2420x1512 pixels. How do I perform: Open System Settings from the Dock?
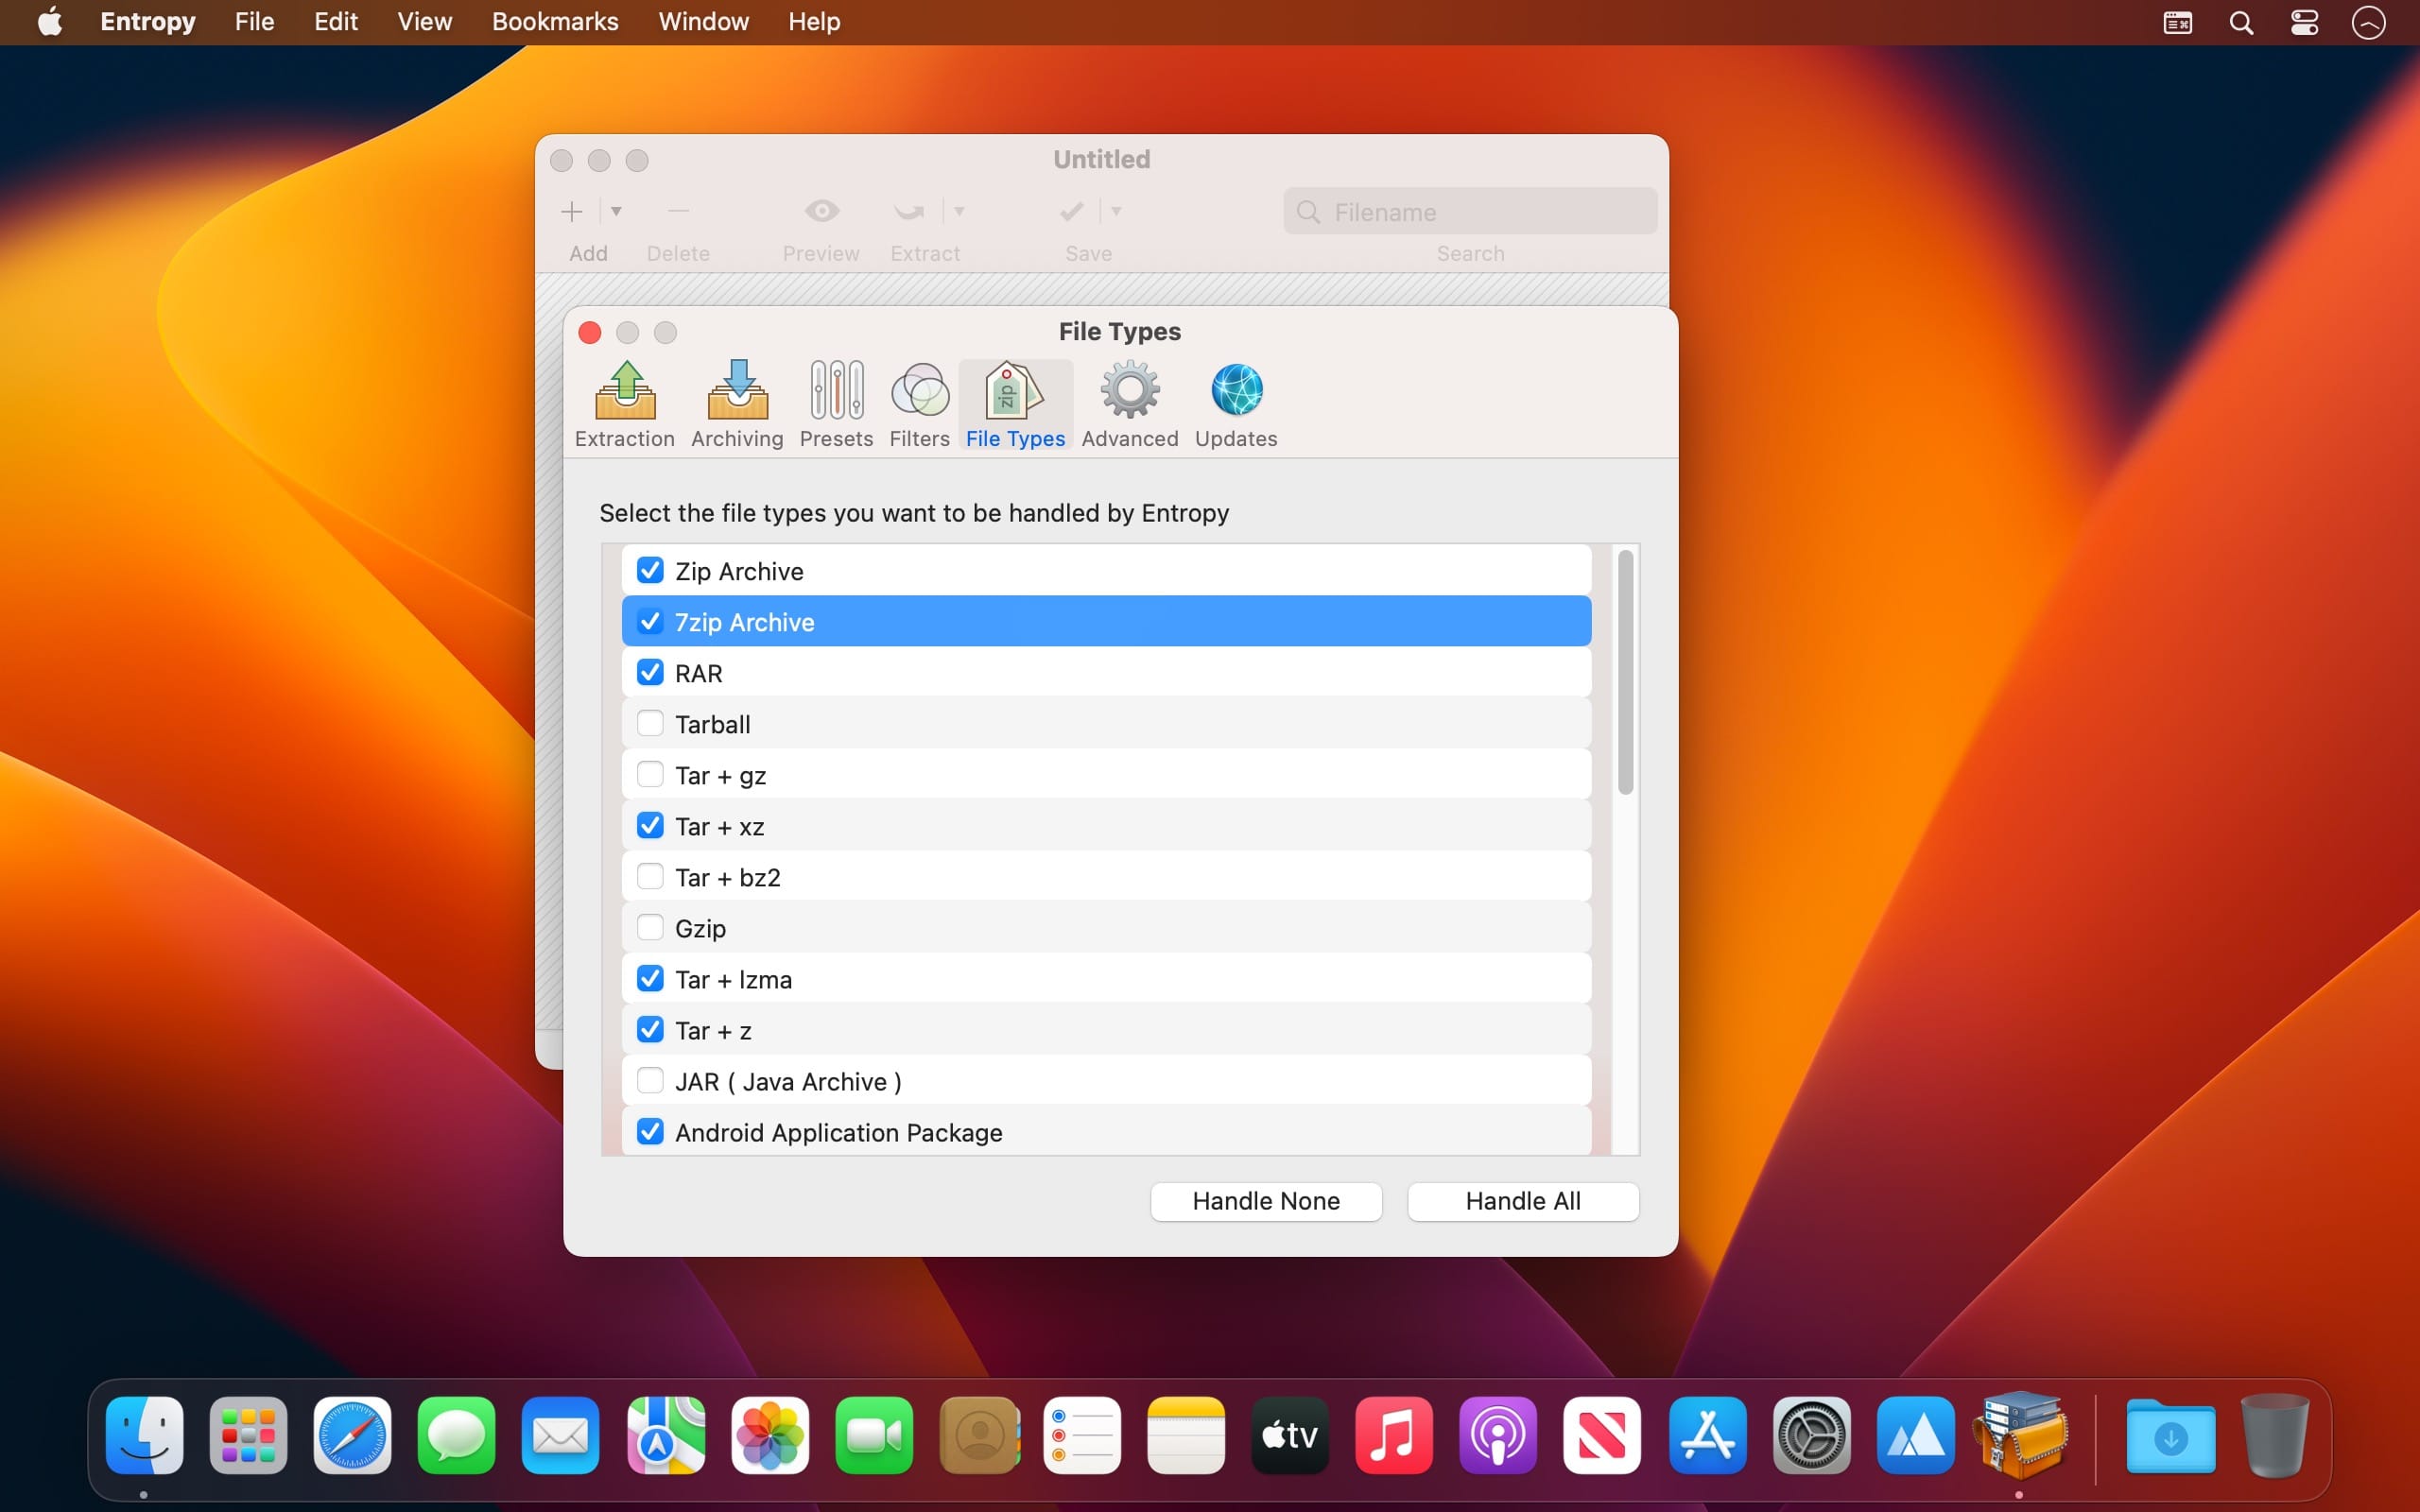tap(1812, 1435)
